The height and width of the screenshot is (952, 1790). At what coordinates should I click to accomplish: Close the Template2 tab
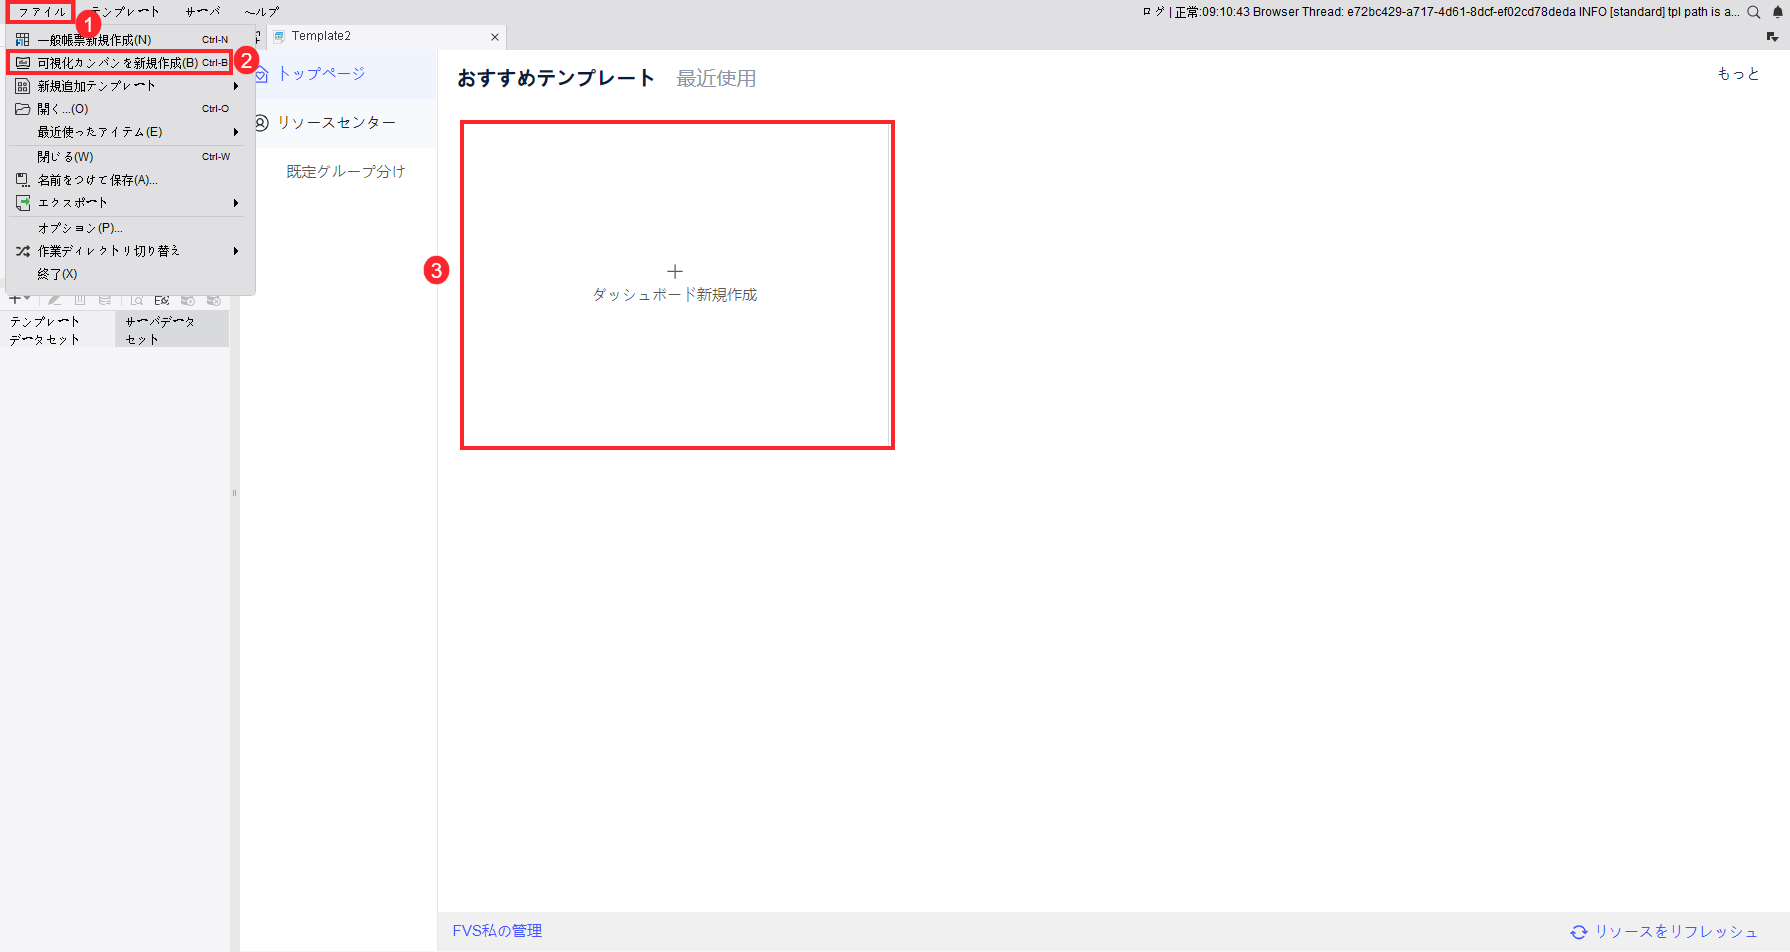click(x=494, y=37)
